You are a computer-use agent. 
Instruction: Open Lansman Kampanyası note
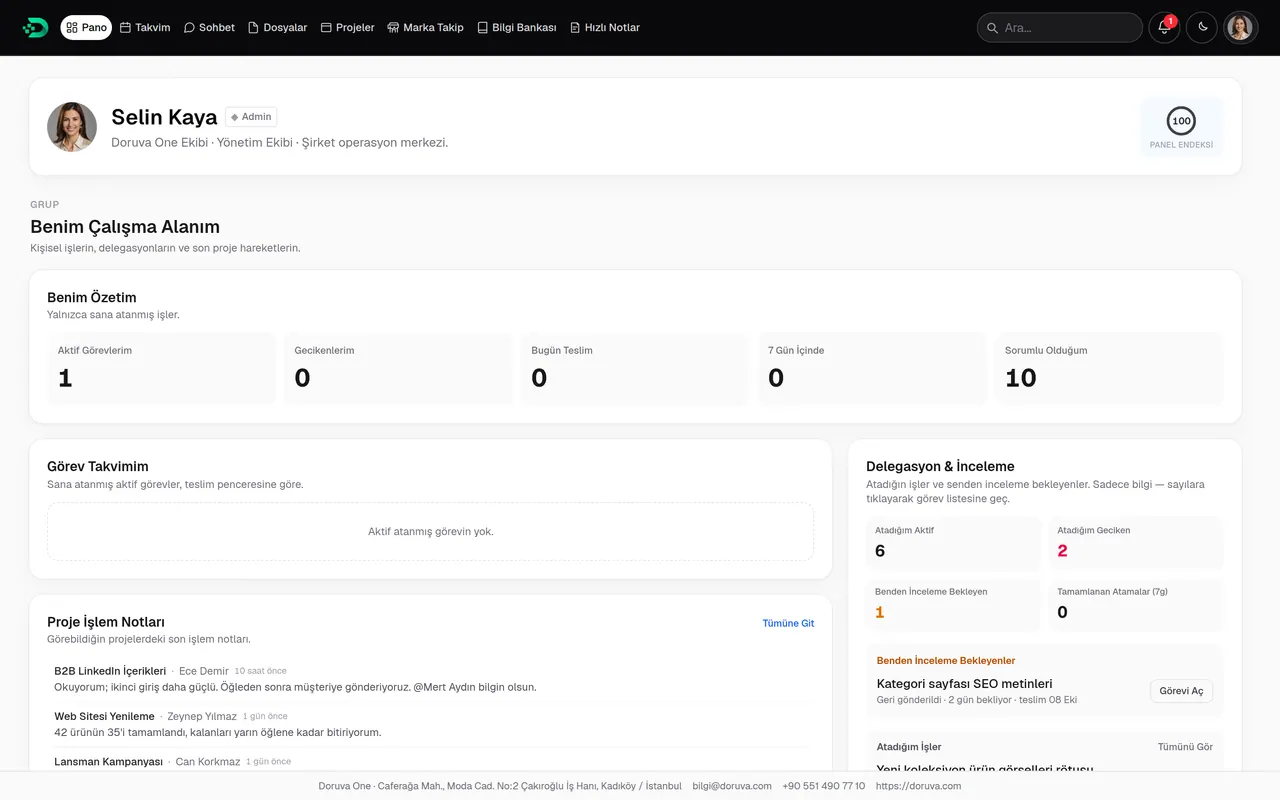pyautogui.click(x=108, y=761)
